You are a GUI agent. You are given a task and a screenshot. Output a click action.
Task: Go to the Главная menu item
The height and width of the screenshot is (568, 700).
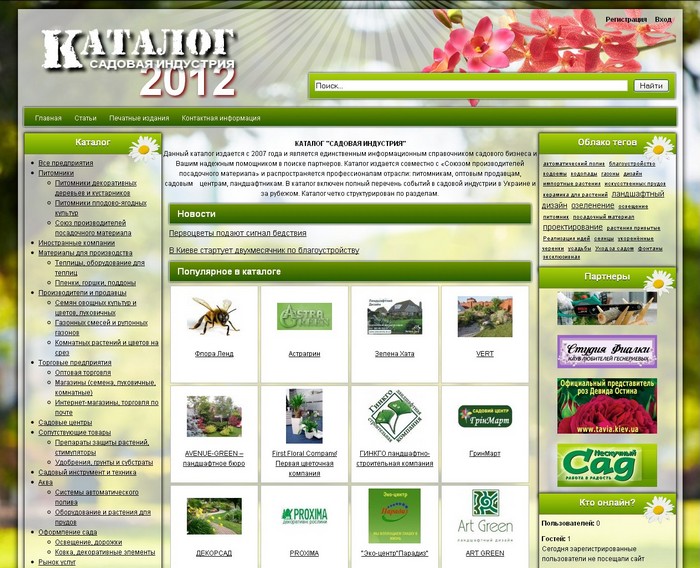tap(48, 118)
